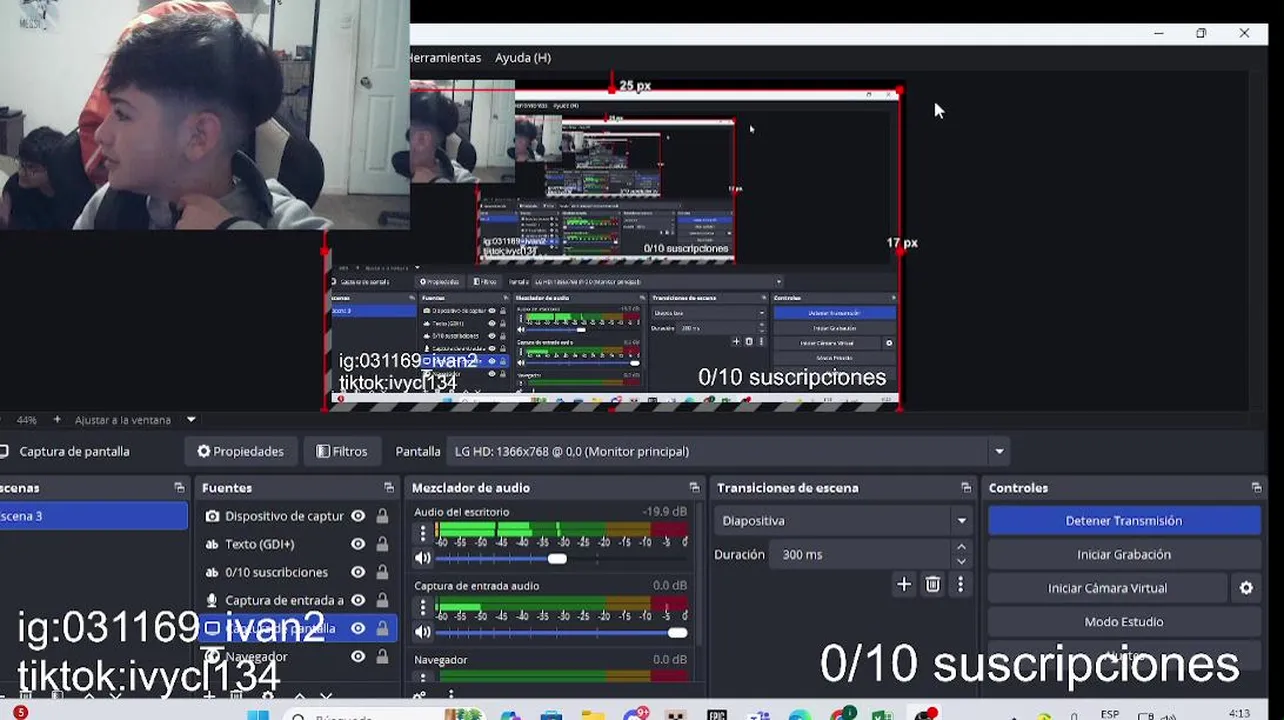Image resolution: width=1284 pixels, height=720 pixels.
Task: Click Iniciar Grabación button
Action: [1124, 554]
